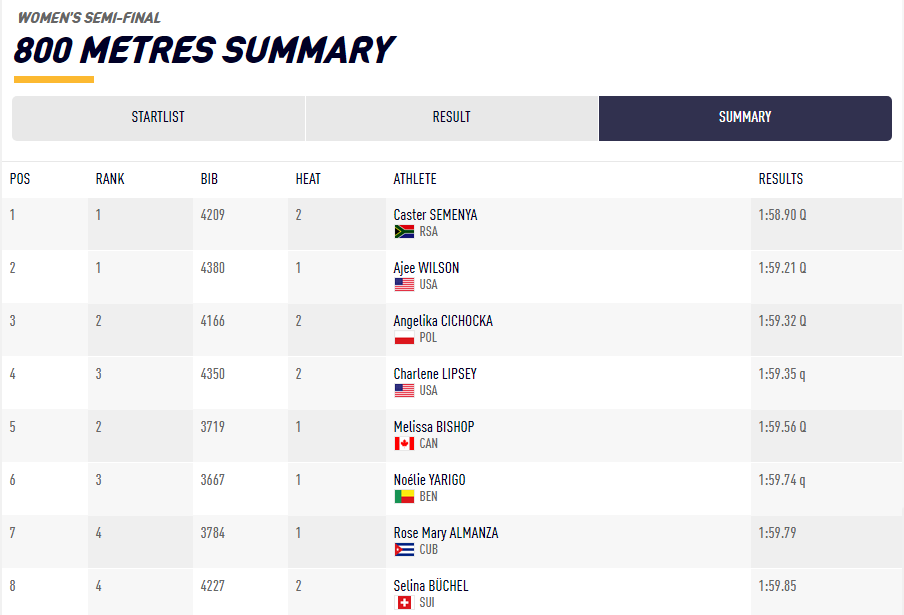This screenshot has width=904, height=615.
Task: Click the USA flag beside Ajee Wilson
Action: pyautogui.click(x=404, y=285)
